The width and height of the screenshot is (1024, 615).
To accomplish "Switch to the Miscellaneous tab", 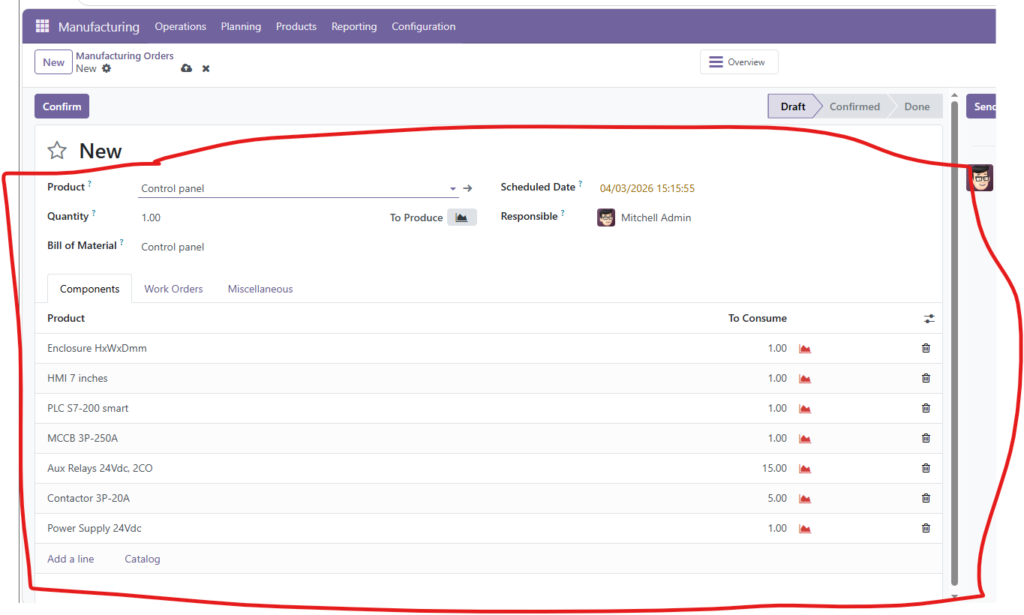I will click(x=260, y=289).
